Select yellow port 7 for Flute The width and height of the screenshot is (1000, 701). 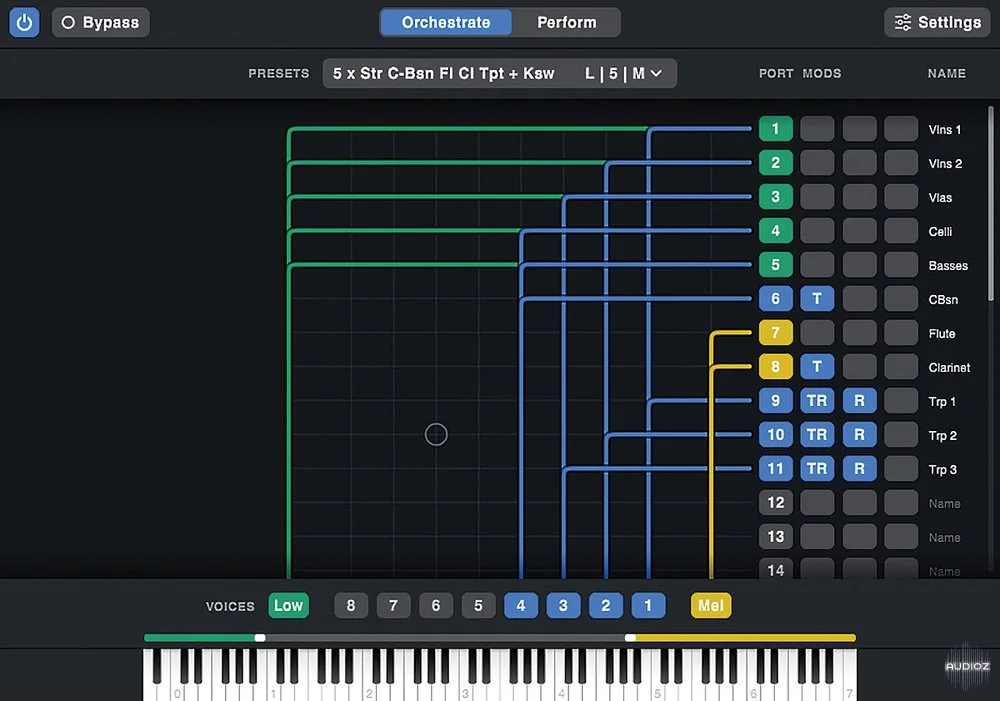click(776, 332)
